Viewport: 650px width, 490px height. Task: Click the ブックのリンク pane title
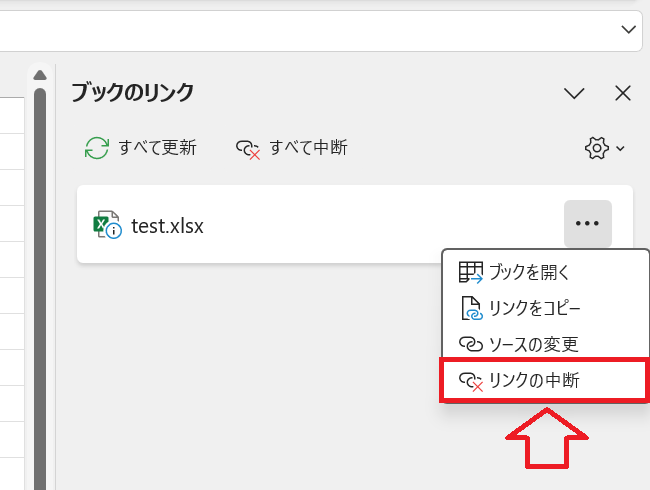click(x=132, y=92)
